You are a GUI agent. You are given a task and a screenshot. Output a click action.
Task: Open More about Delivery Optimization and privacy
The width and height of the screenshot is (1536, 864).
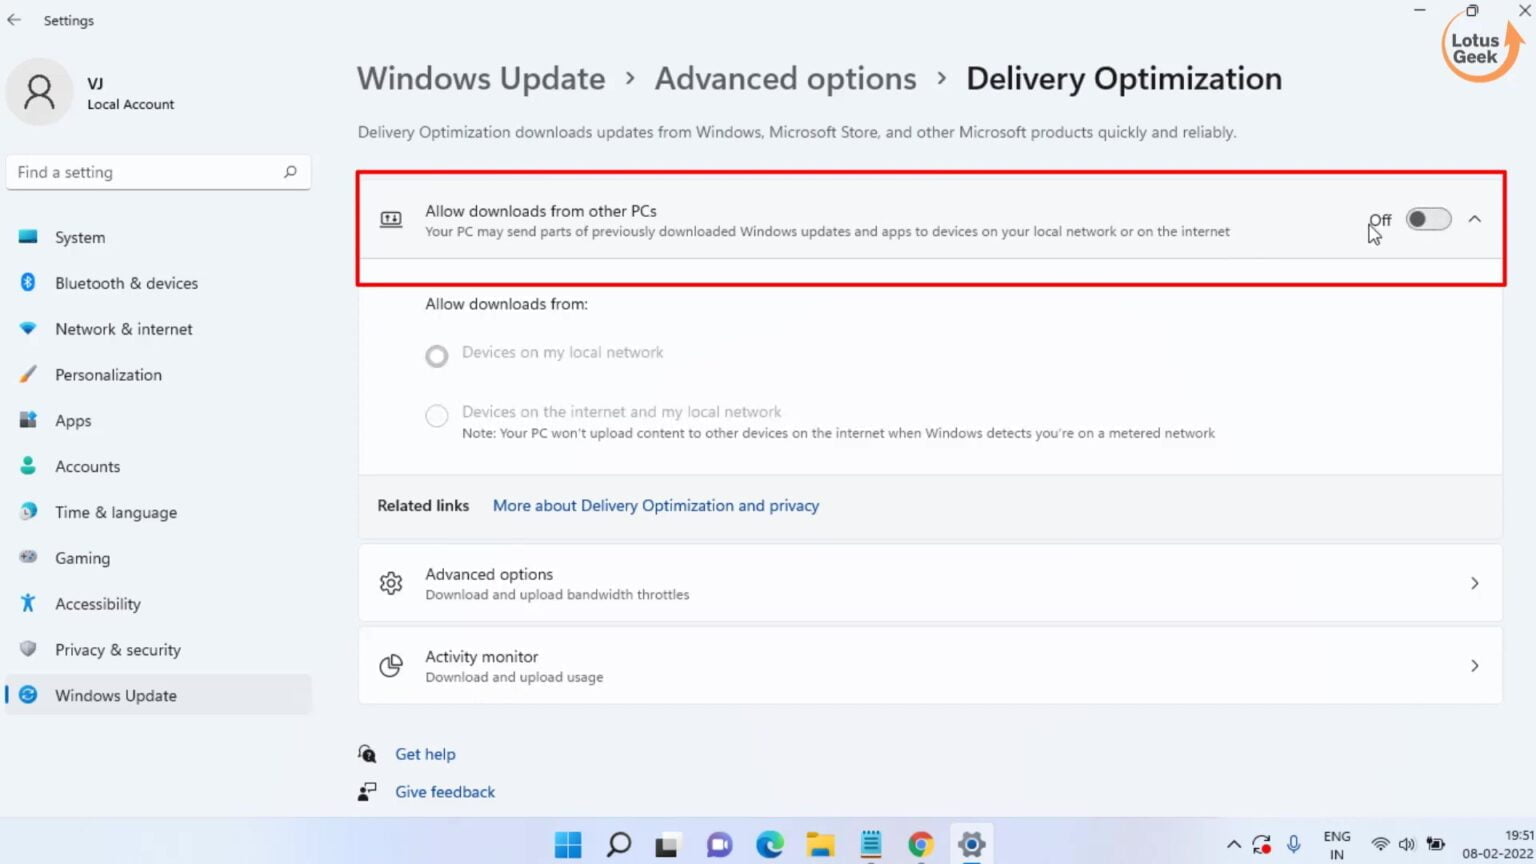point(656,506)
